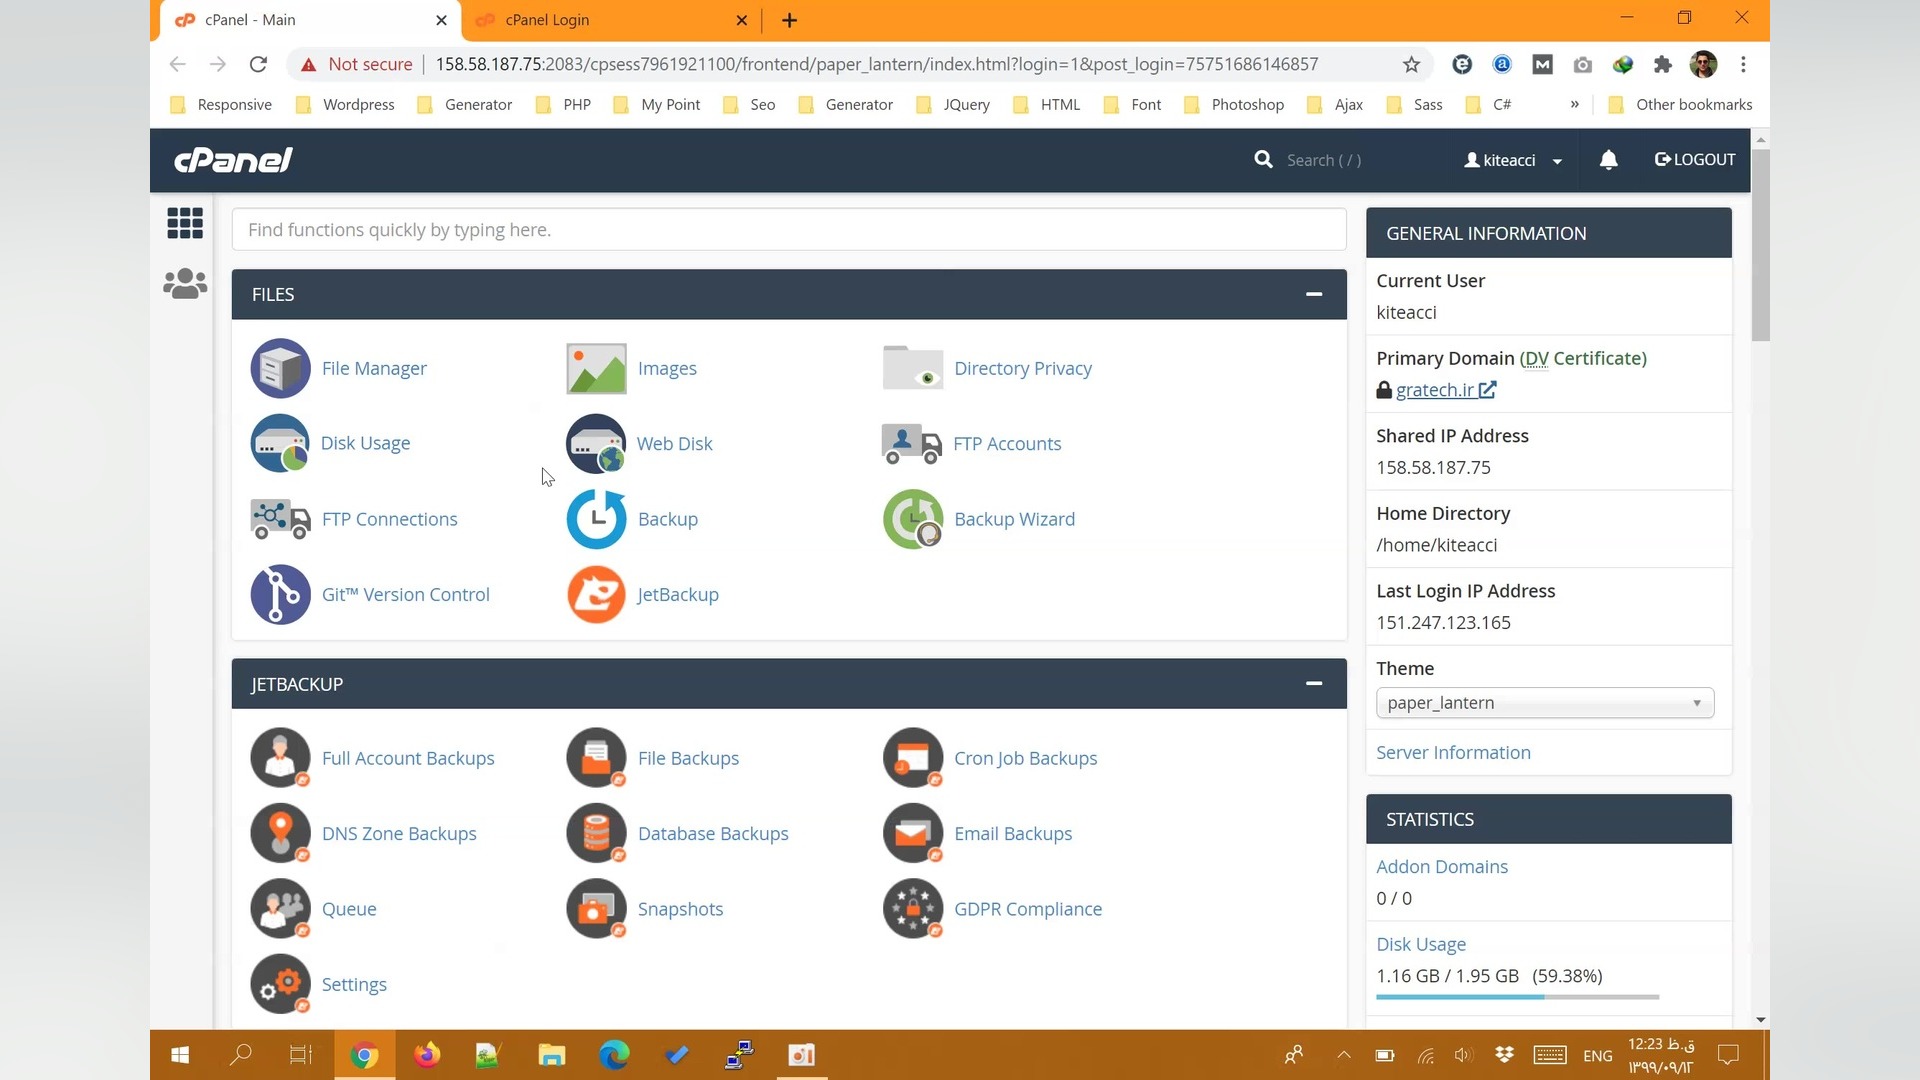Open the GDPR Compliance icon
Viewport: 1920px width, 1080px height.
pos(912,909)
